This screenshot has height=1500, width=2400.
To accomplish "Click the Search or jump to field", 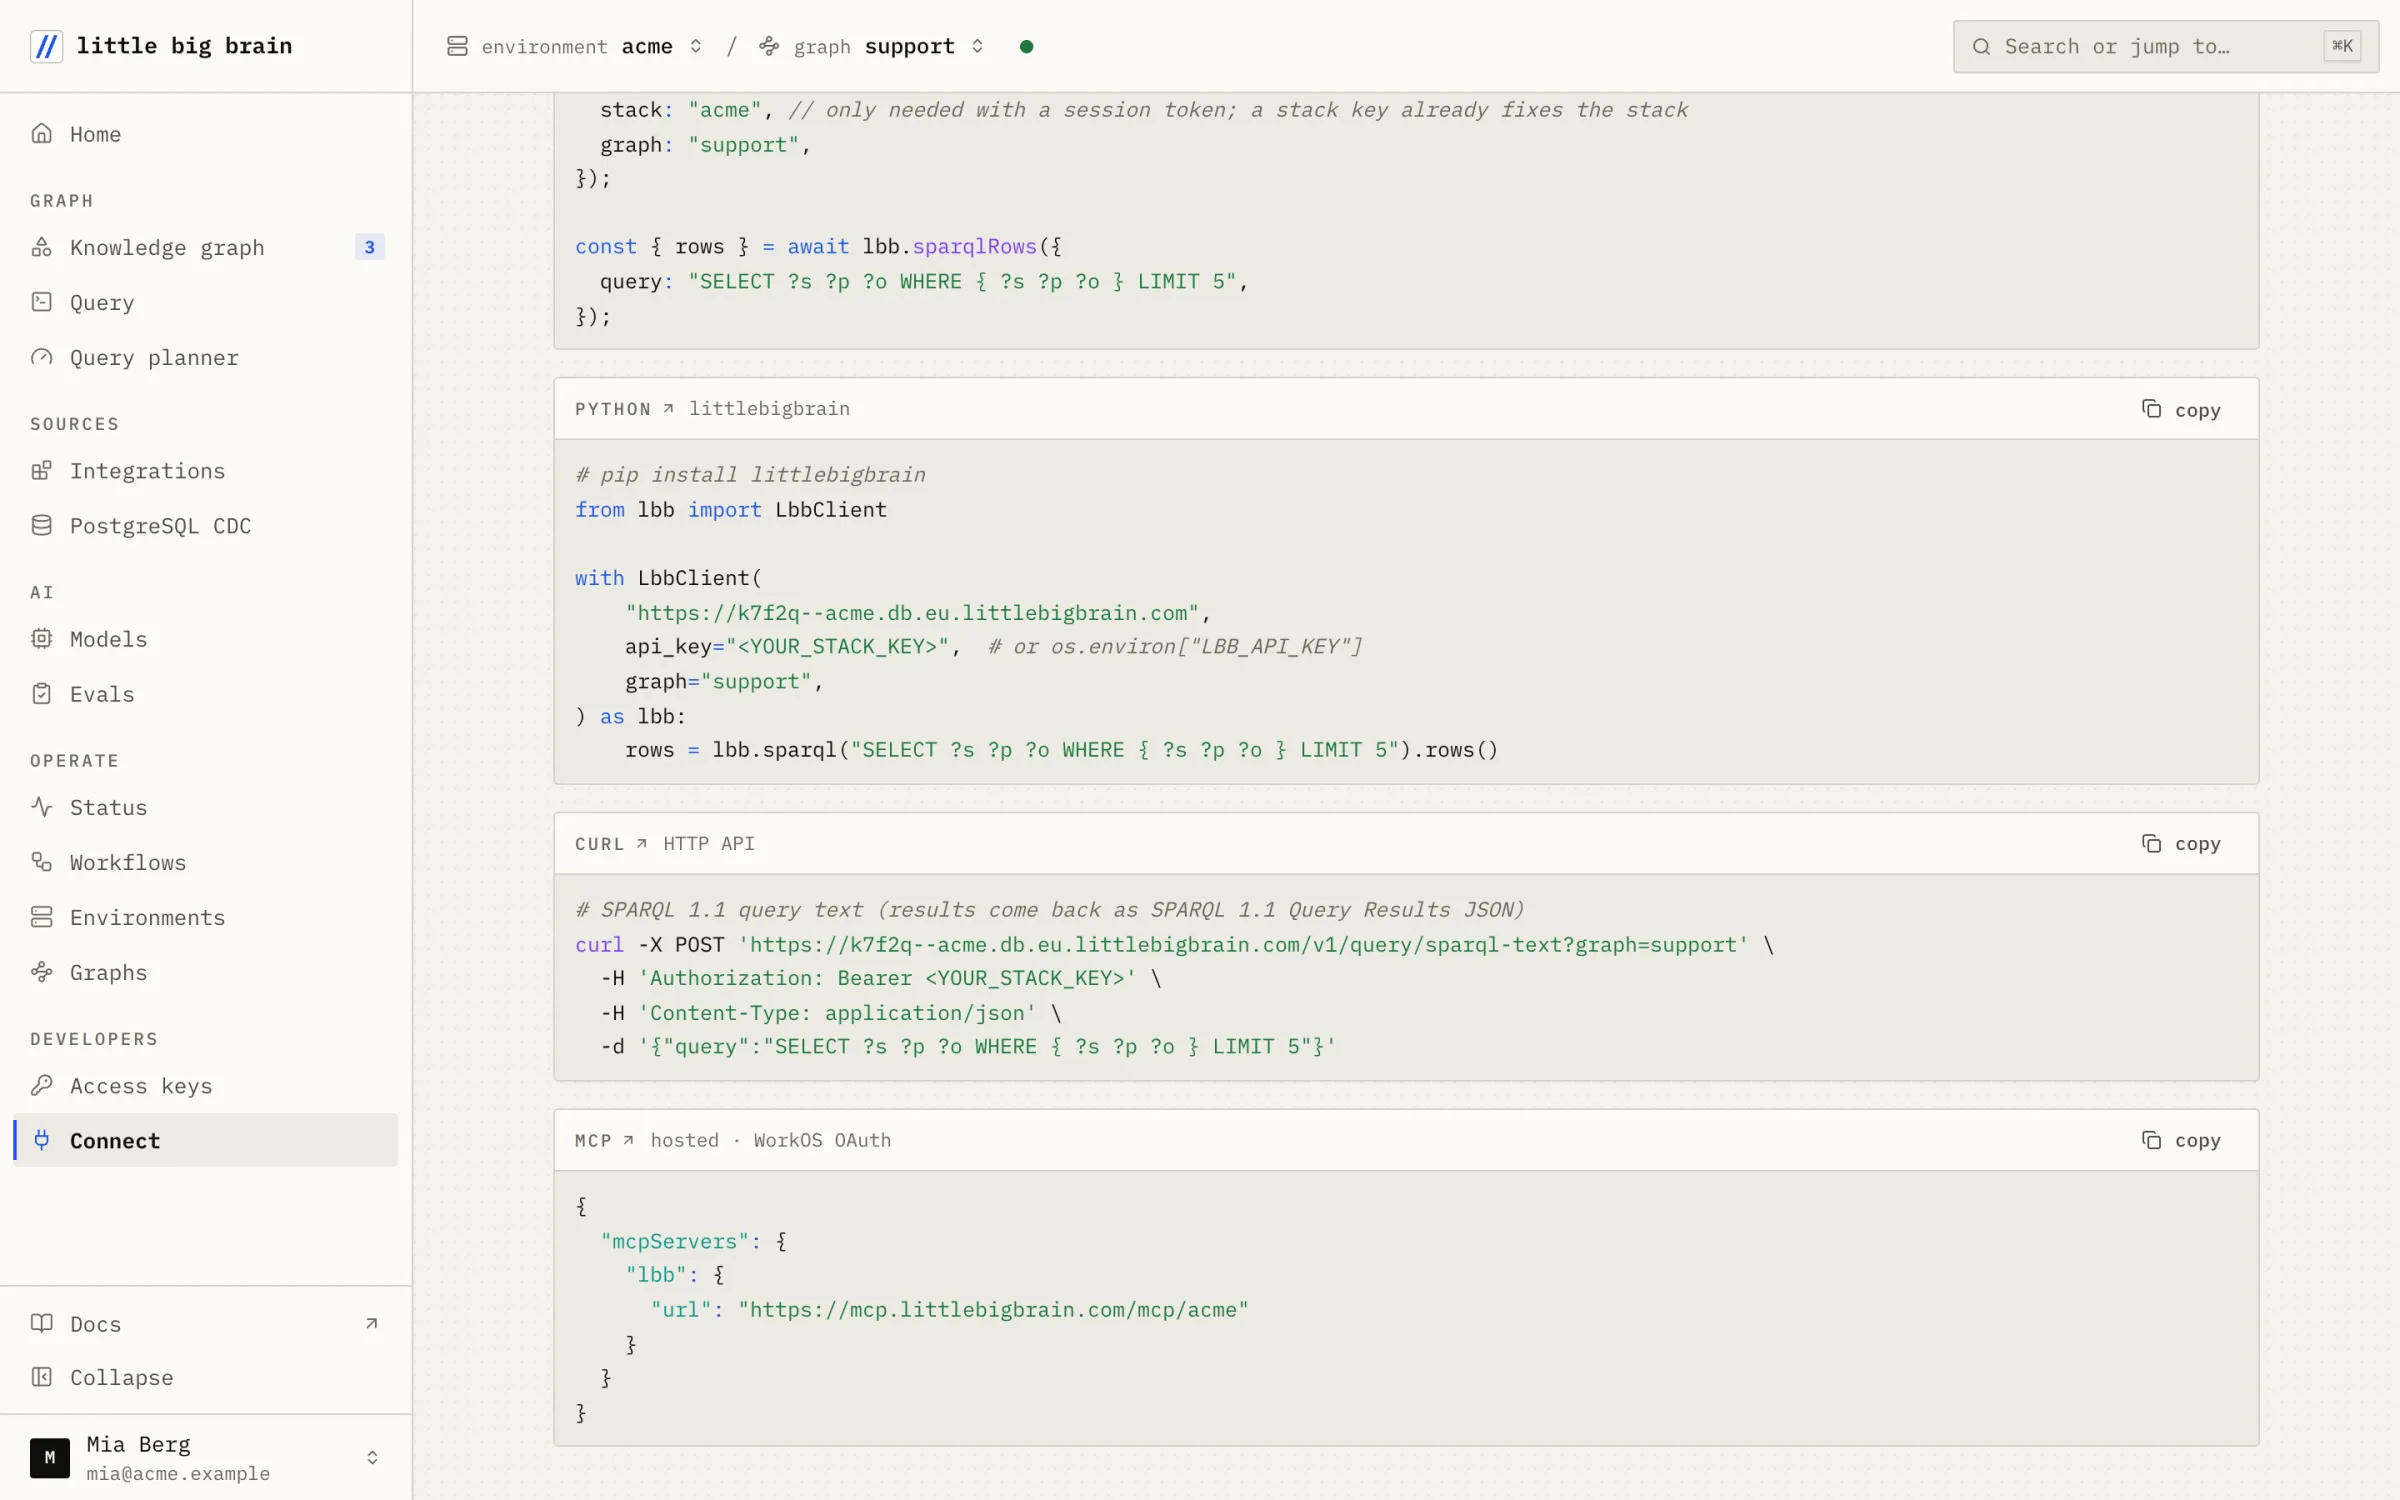I will (x=2165, y=46).
